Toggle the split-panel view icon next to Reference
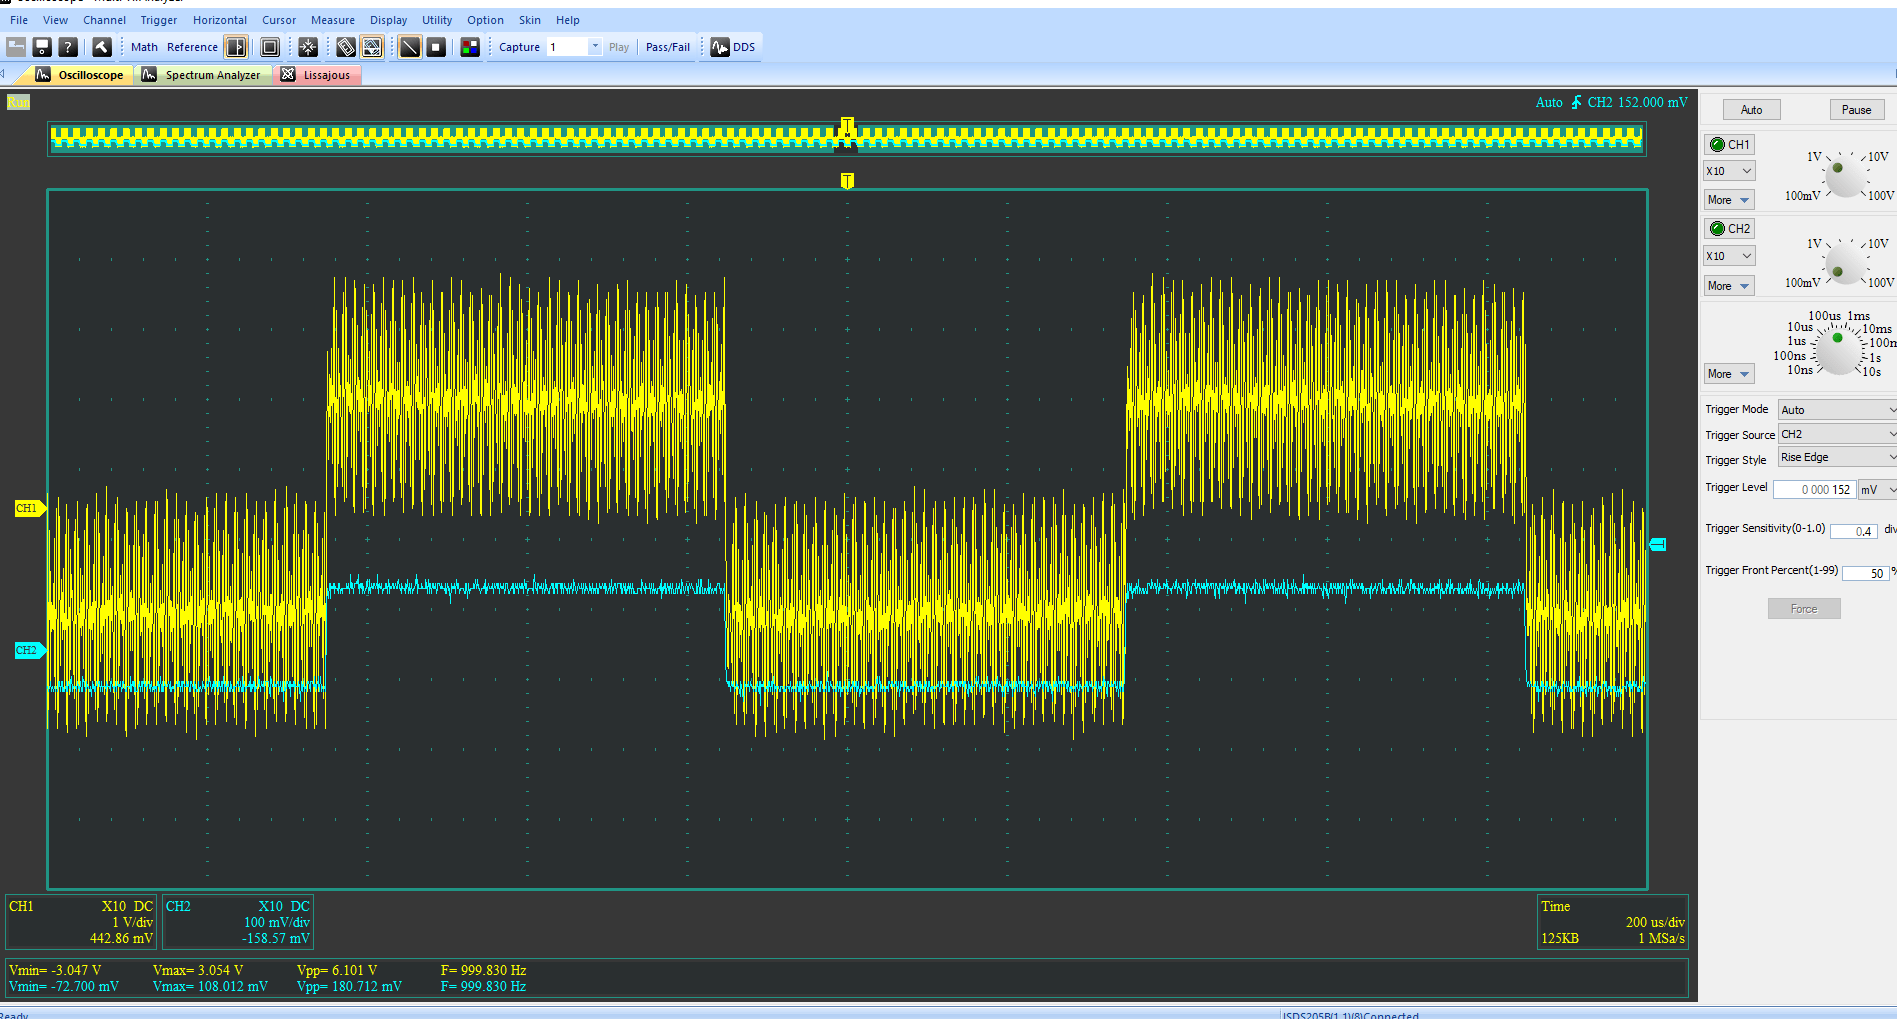 [x=236, y=47]
